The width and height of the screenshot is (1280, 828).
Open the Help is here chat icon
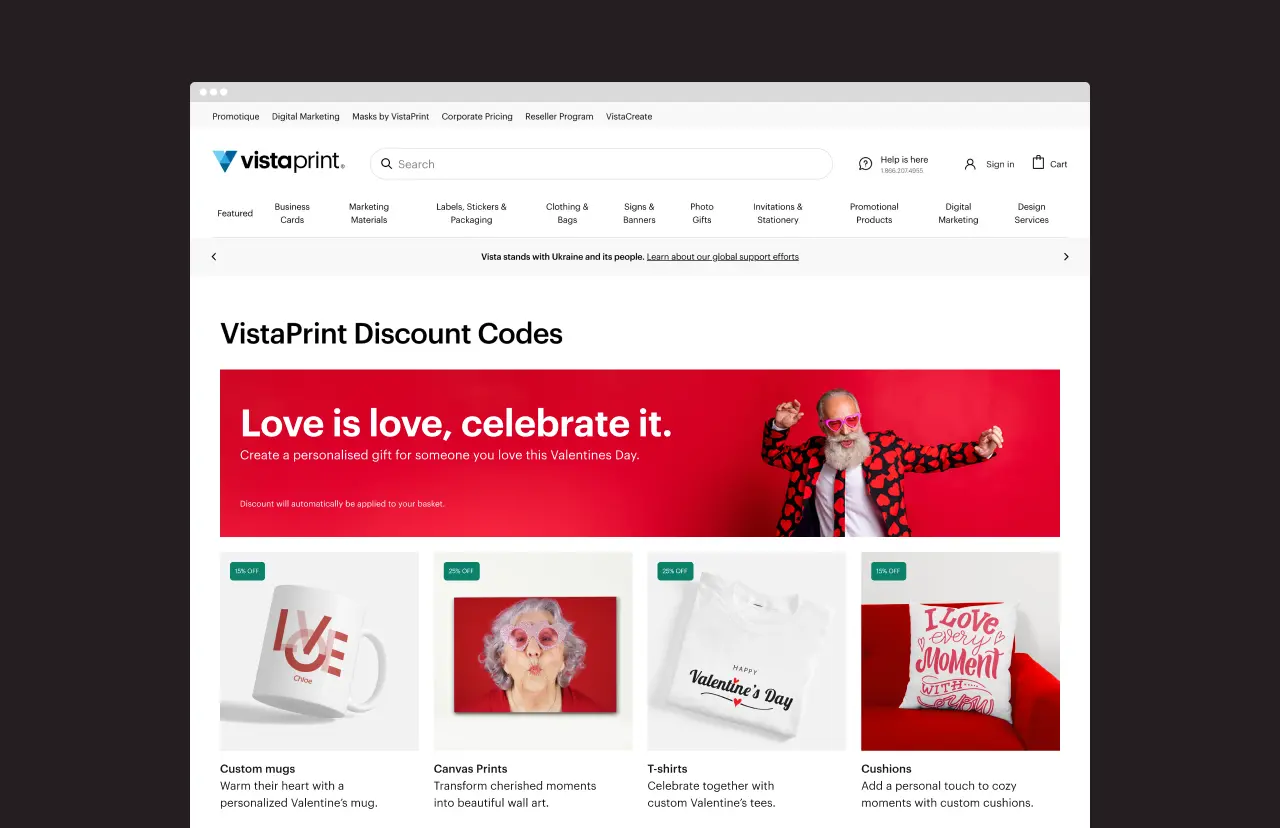(x=866, y=164)
